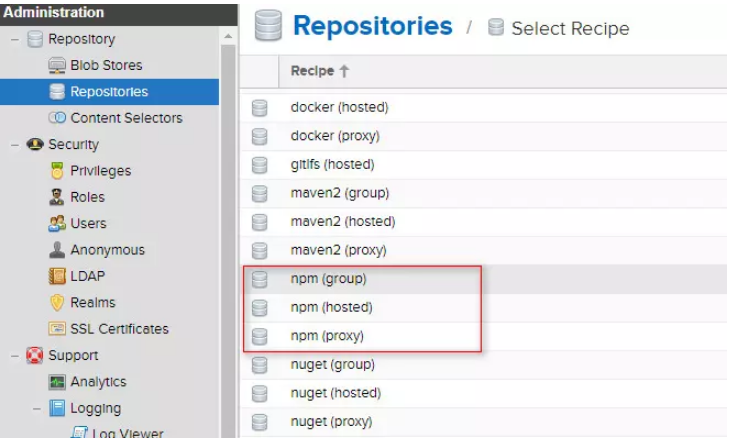Click the Roles icon in Security

(x=57, y=197)
